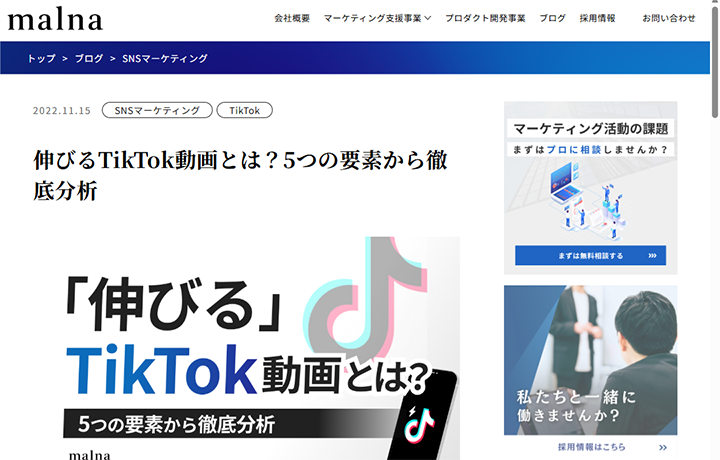
Task: Open the 私たちと一緒に働きませんか banner image
Action: [x=591, y=360]
